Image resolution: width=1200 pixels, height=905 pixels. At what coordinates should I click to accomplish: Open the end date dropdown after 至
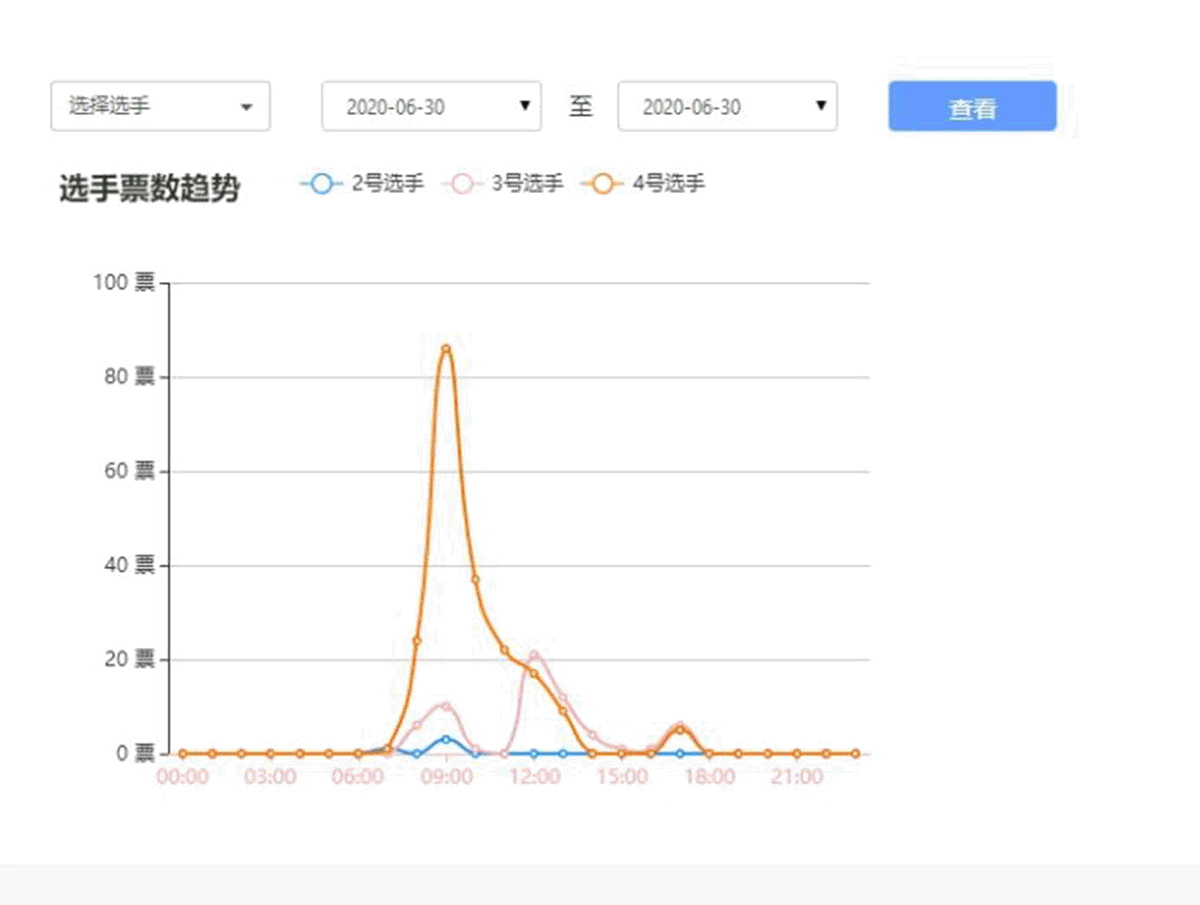(727, 106)
